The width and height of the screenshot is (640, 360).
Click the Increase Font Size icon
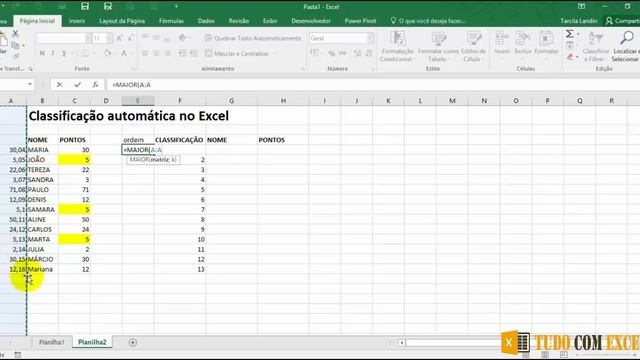120,38
